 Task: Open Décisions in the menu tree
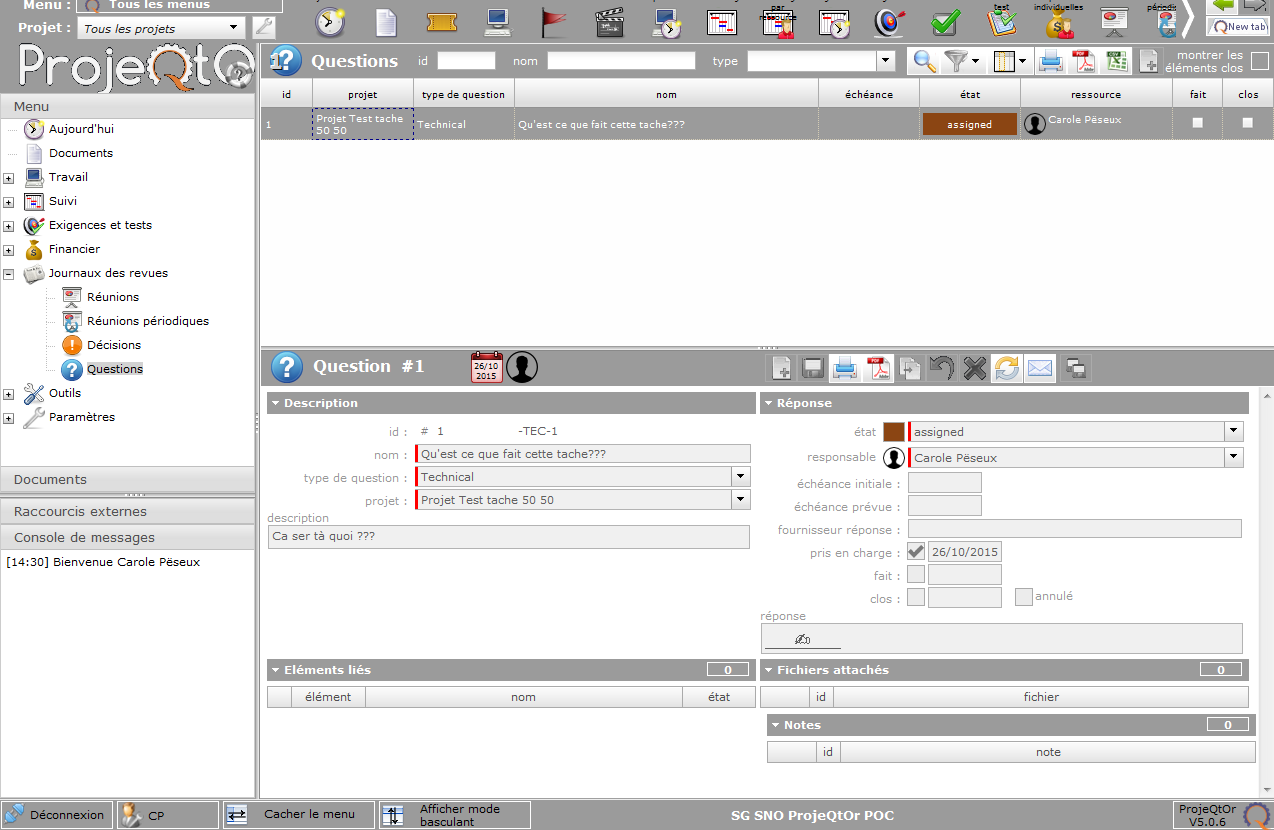tap(114, 345)
